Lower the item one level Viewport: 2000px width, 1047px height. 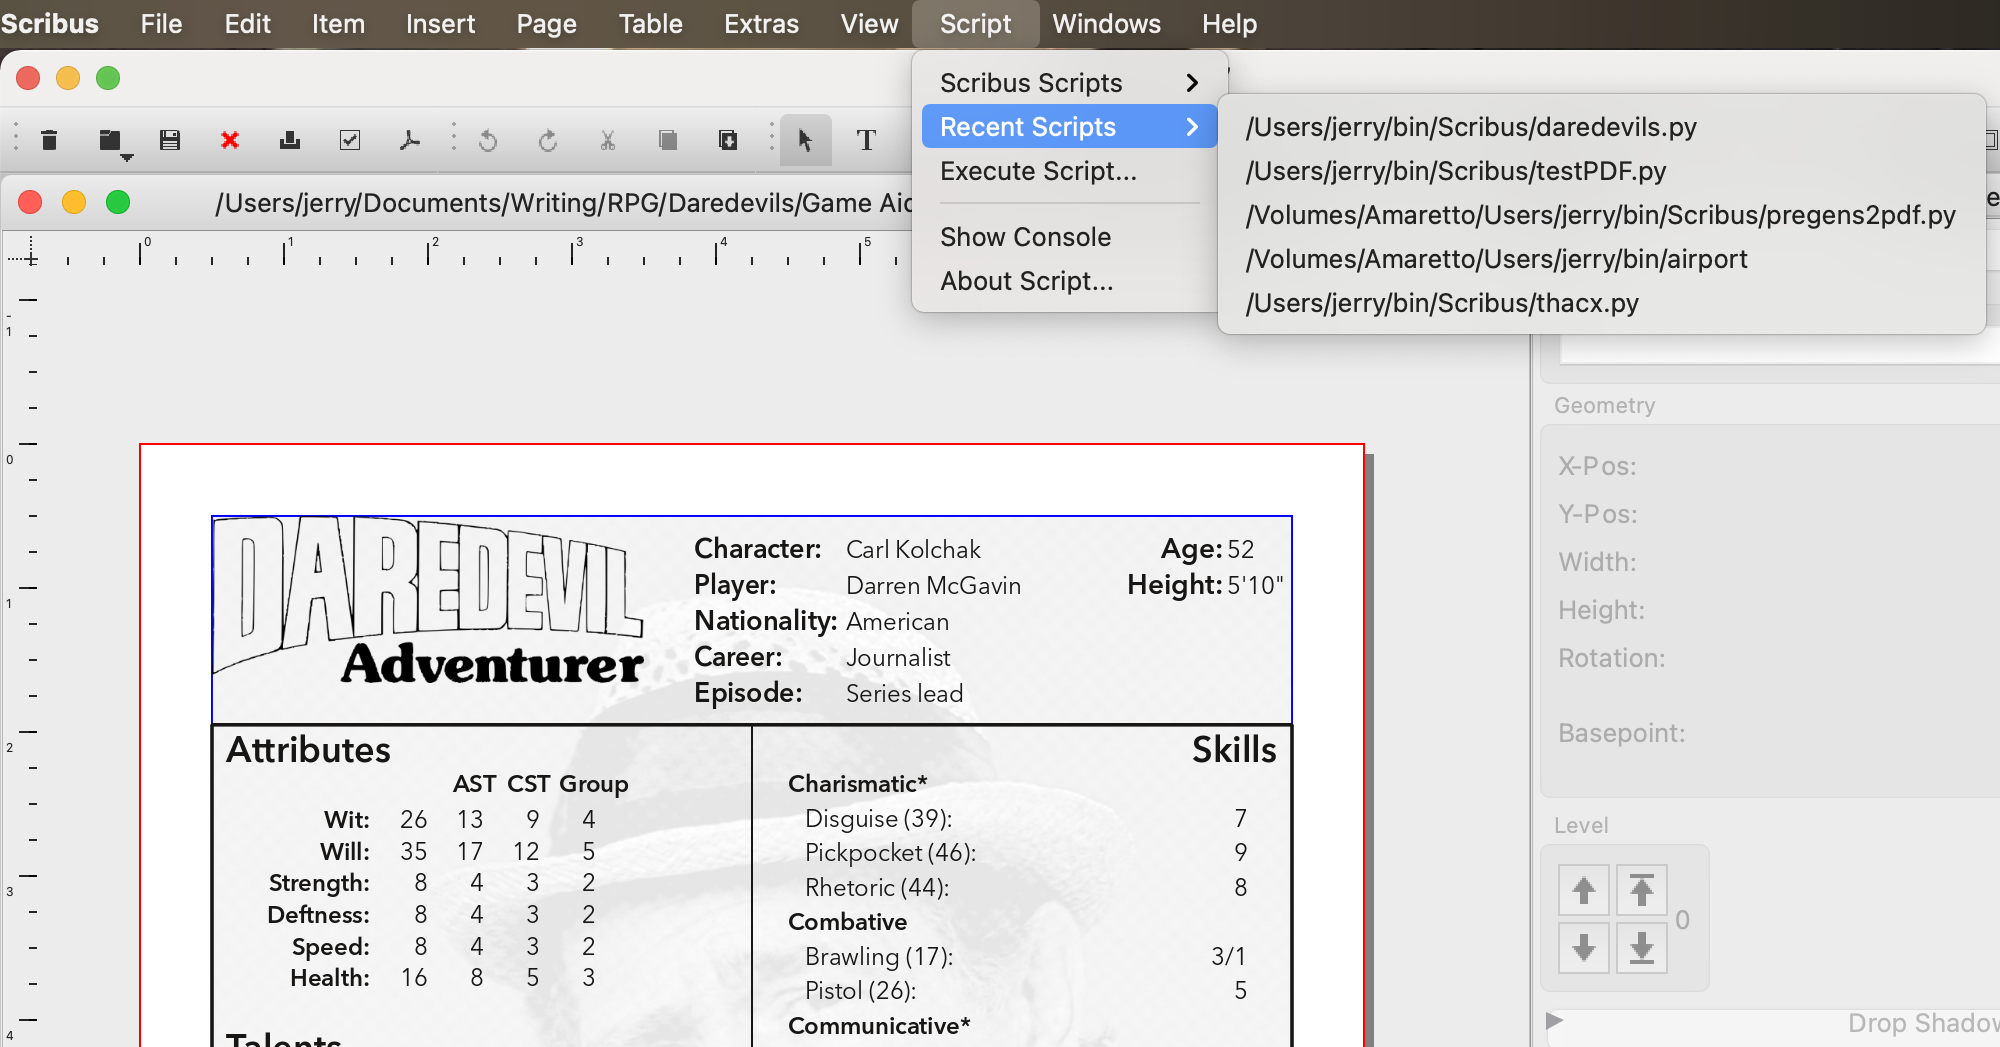1583,947
